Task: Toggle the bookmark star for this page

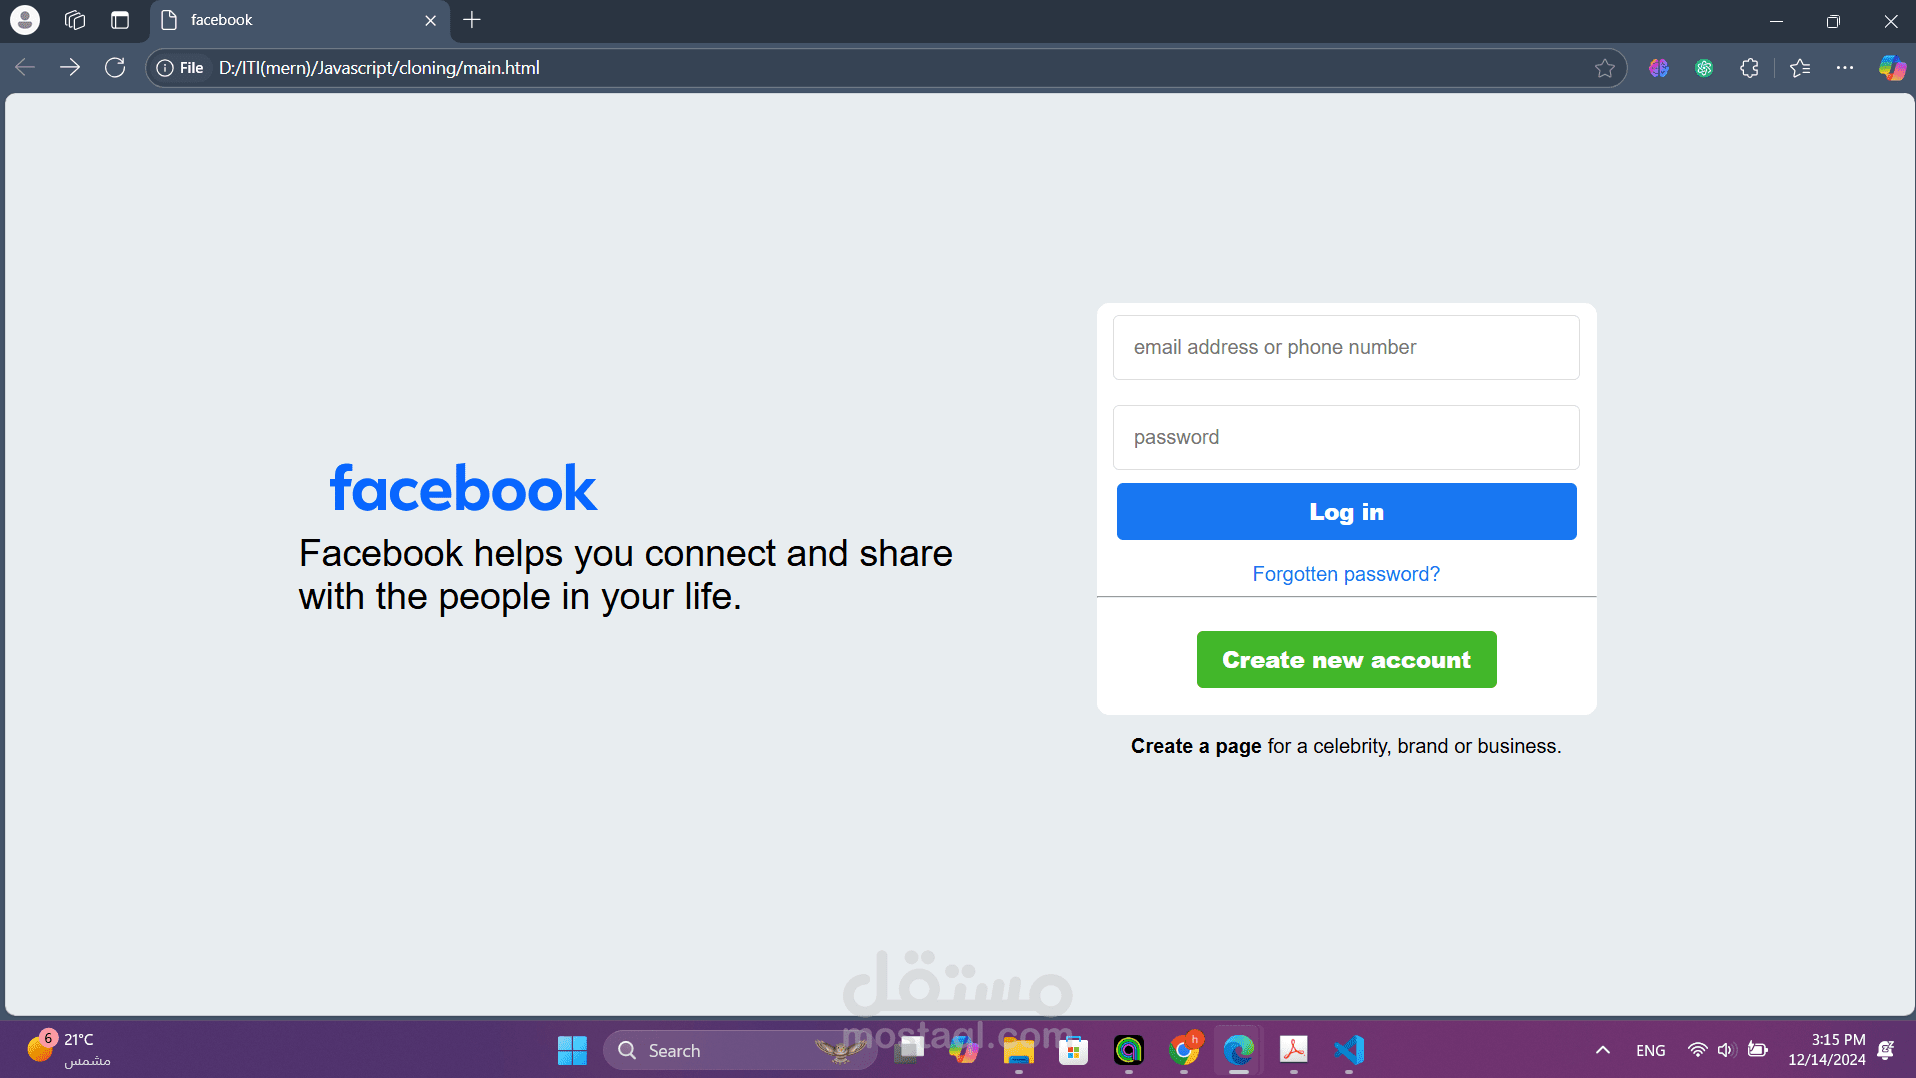Action: tap(1605, 68)
